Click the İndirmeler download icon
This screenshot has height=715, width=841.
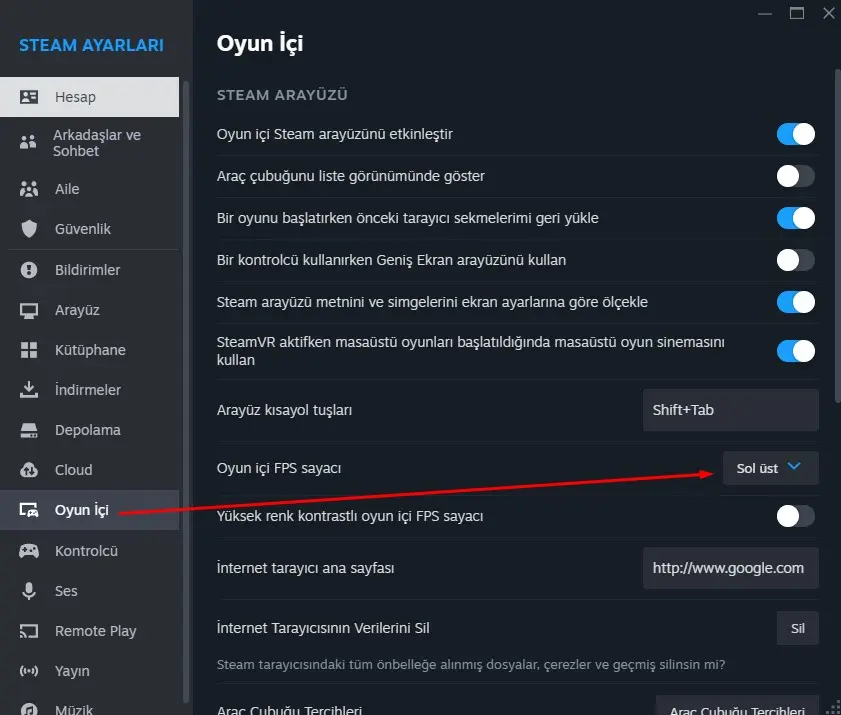[29, 390]
